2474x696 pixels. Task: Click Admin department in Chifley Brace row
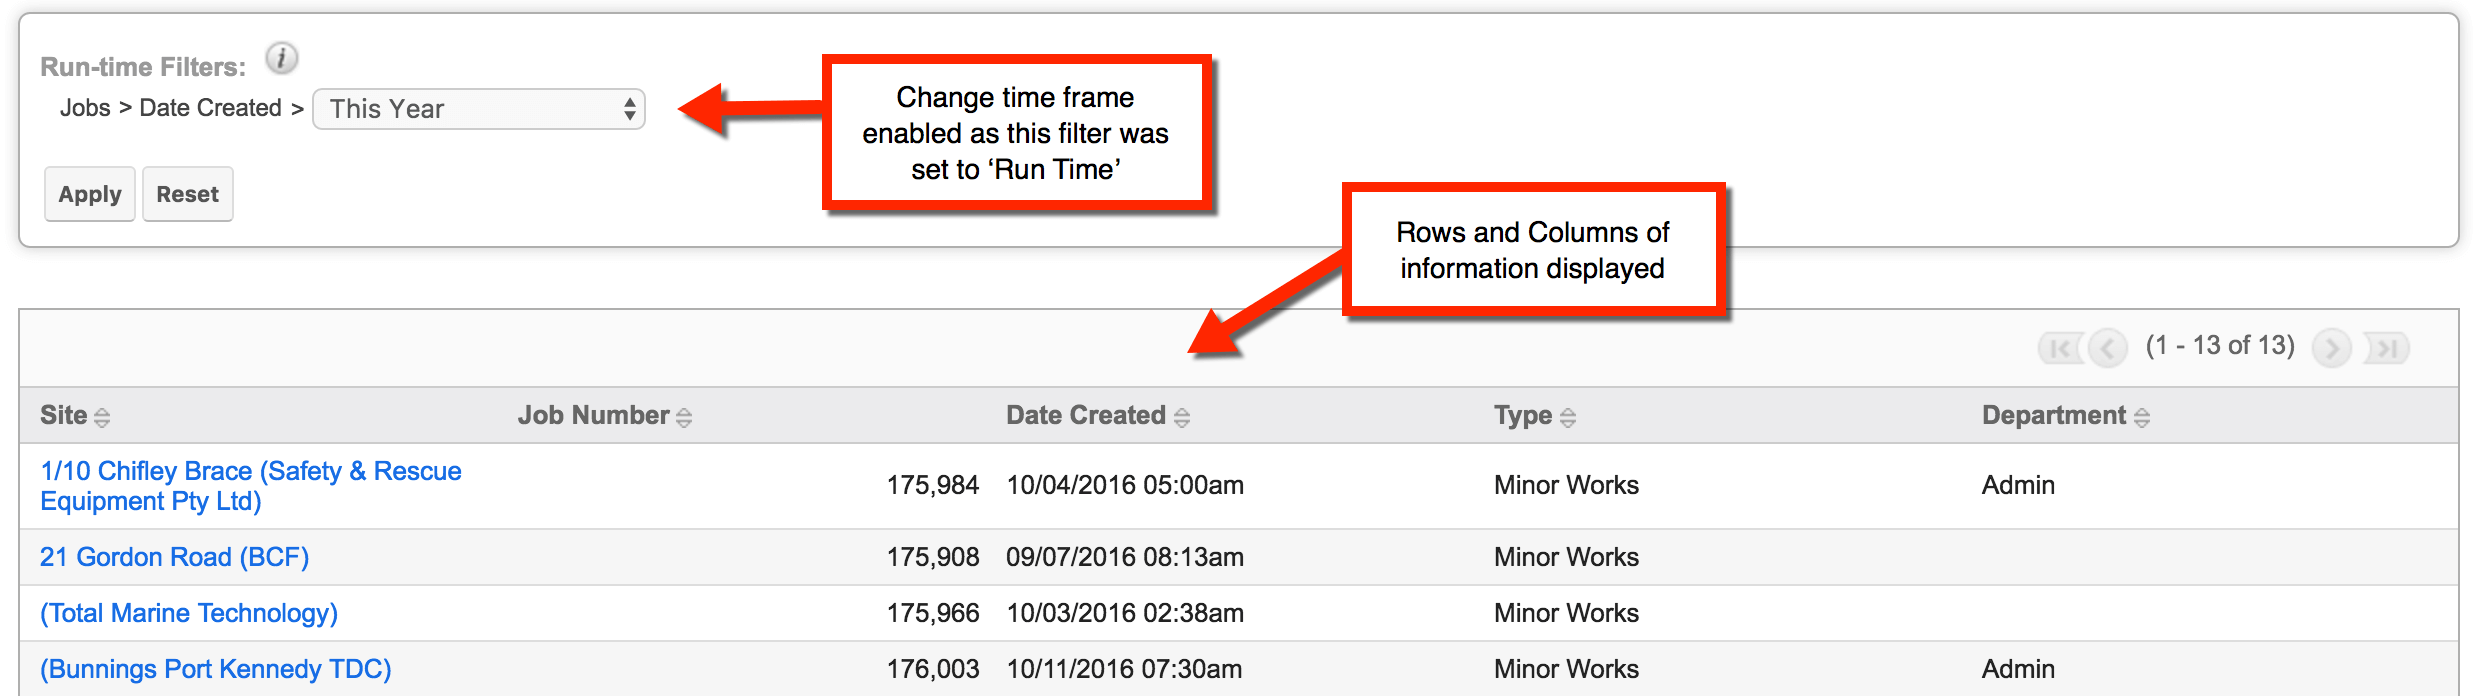coord(2018,485)
